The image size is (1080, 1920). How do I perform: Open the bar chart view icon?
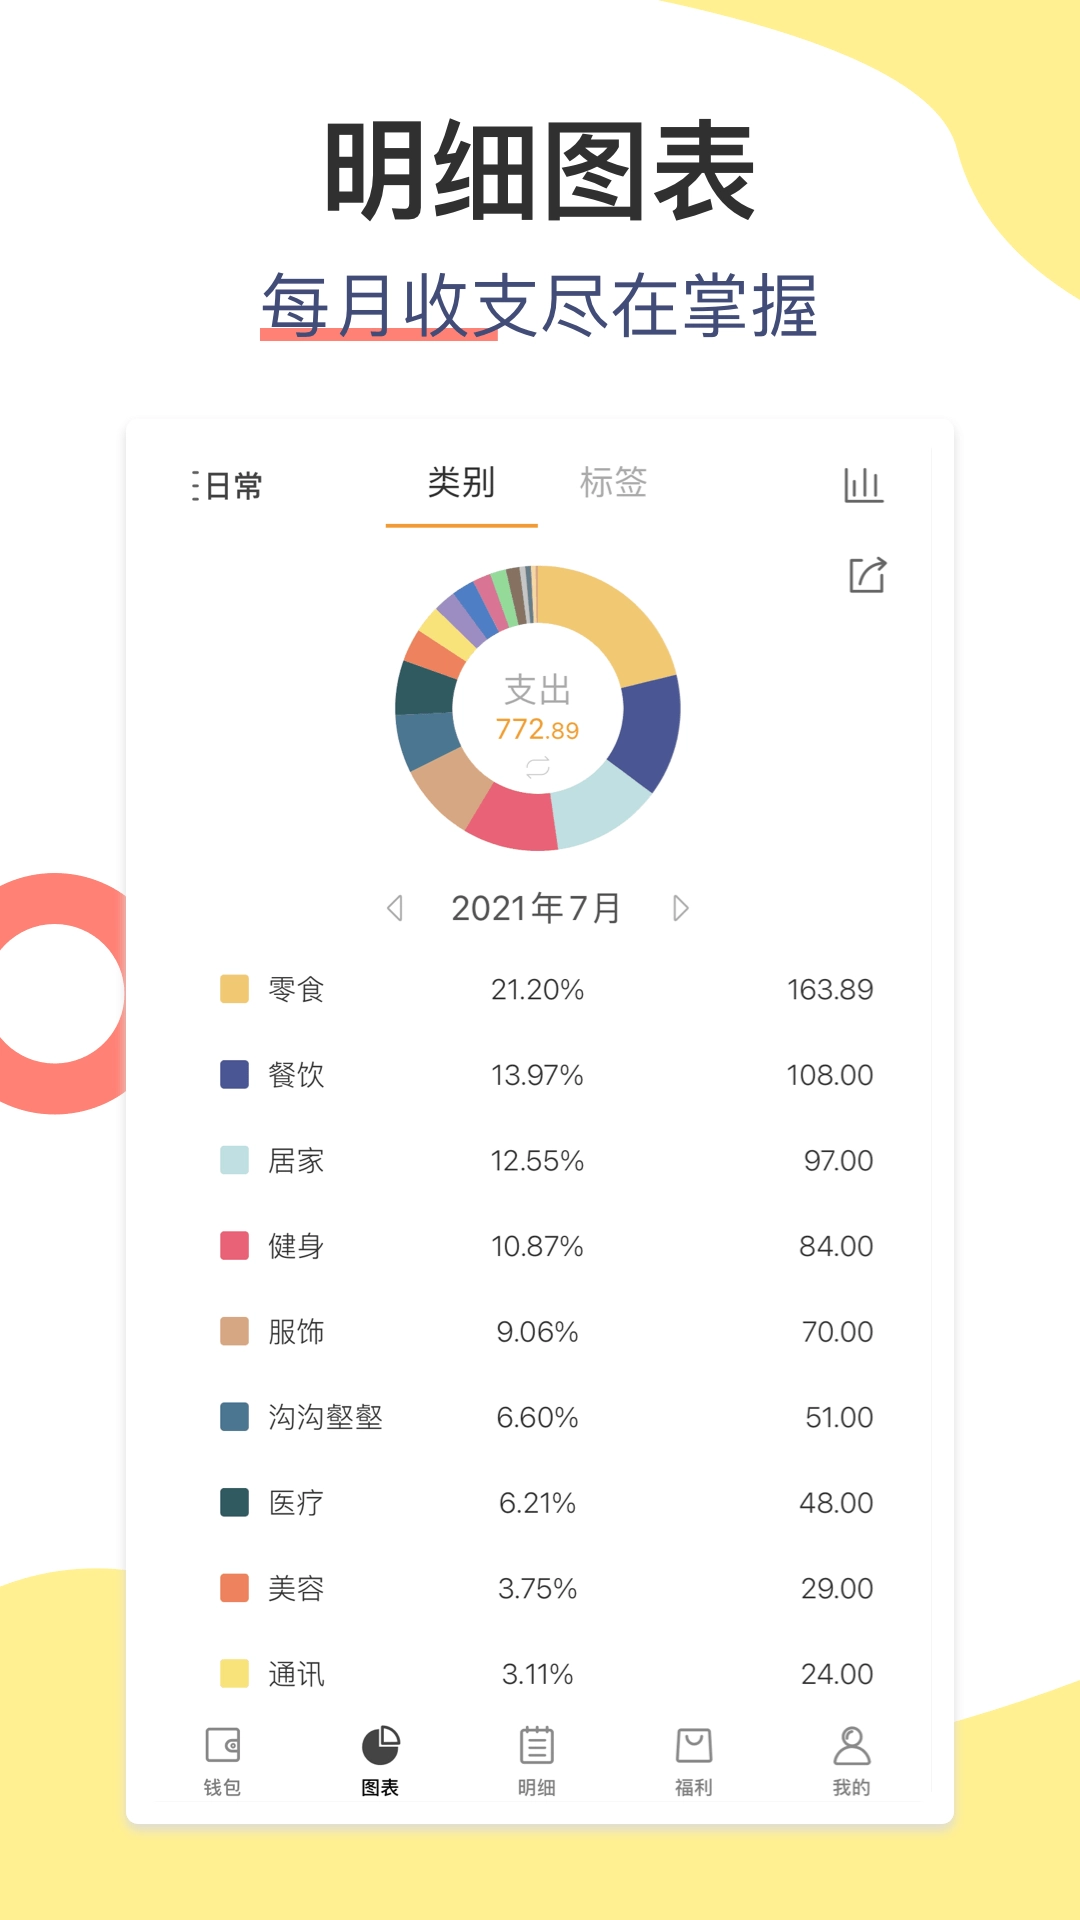point(863,485)
